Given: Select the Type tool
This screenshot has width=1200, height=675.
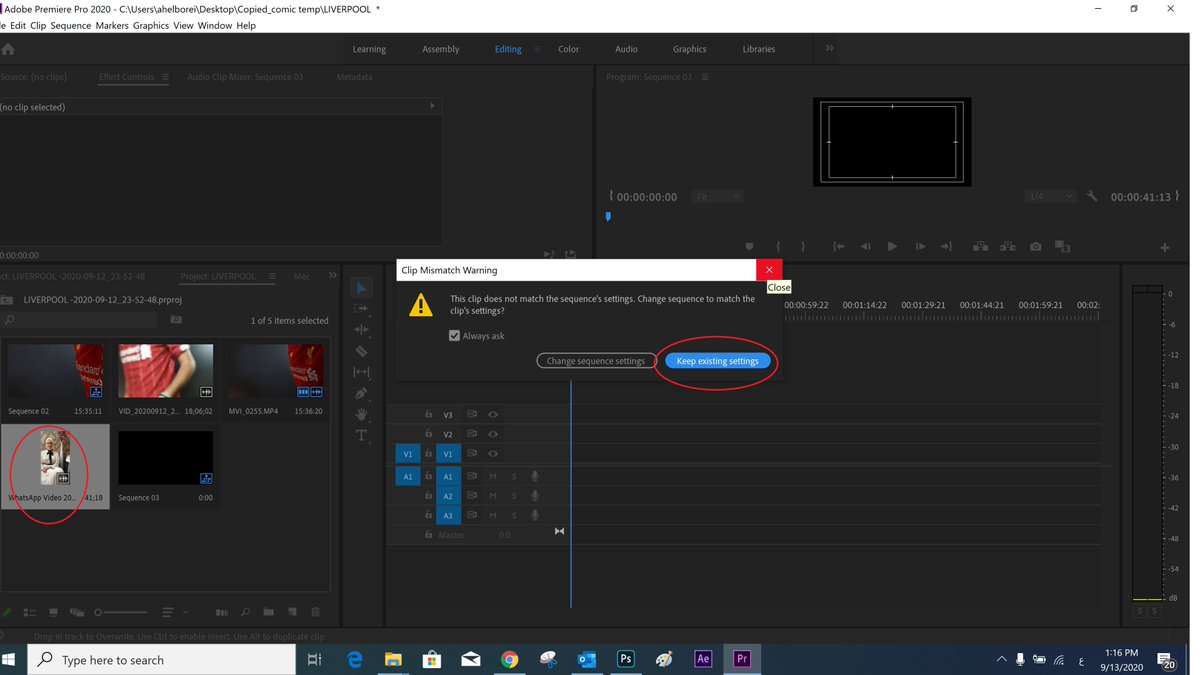Looking at the screenshot, I should [x=361, y=435].
